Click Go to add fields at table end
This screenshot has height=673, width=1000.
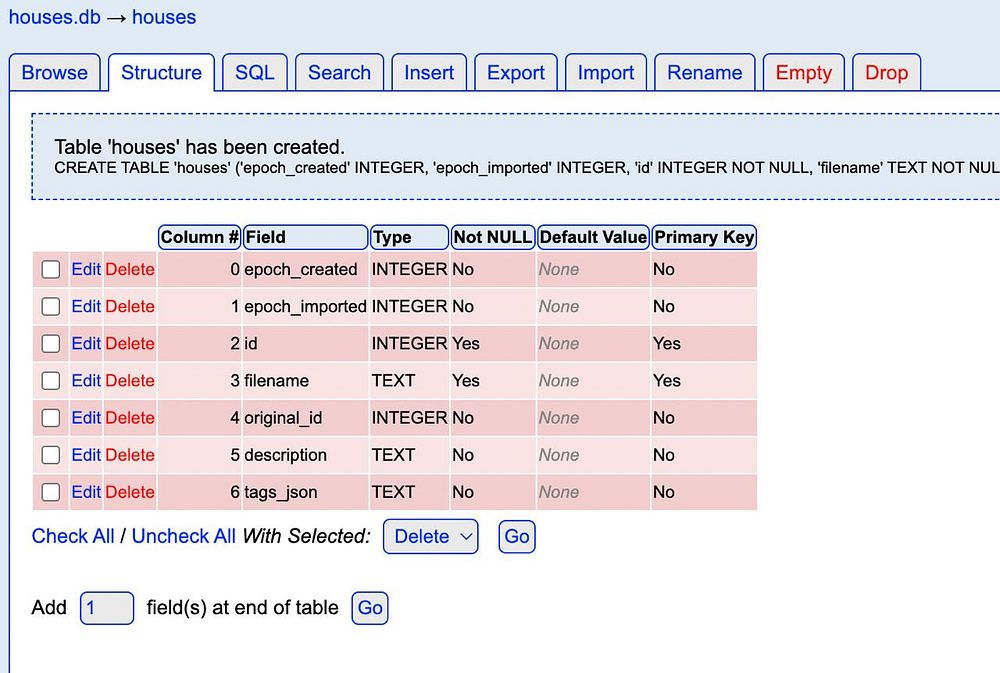pyautogui.click(x=370, y=608)
